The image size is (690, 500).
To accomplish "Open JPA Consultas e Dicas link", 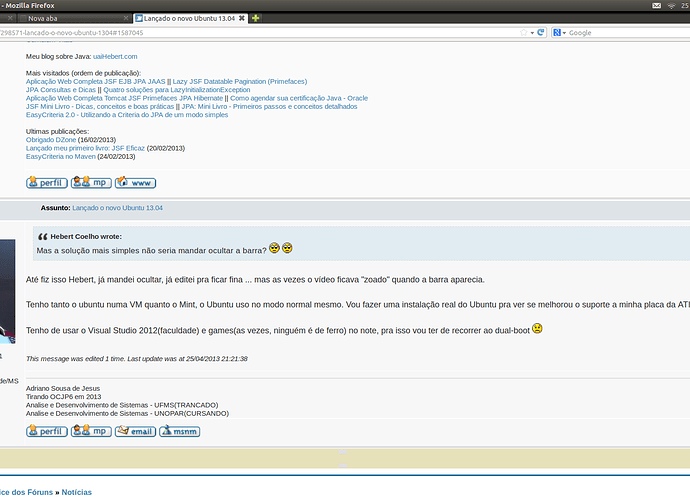I will coord(61,90).
